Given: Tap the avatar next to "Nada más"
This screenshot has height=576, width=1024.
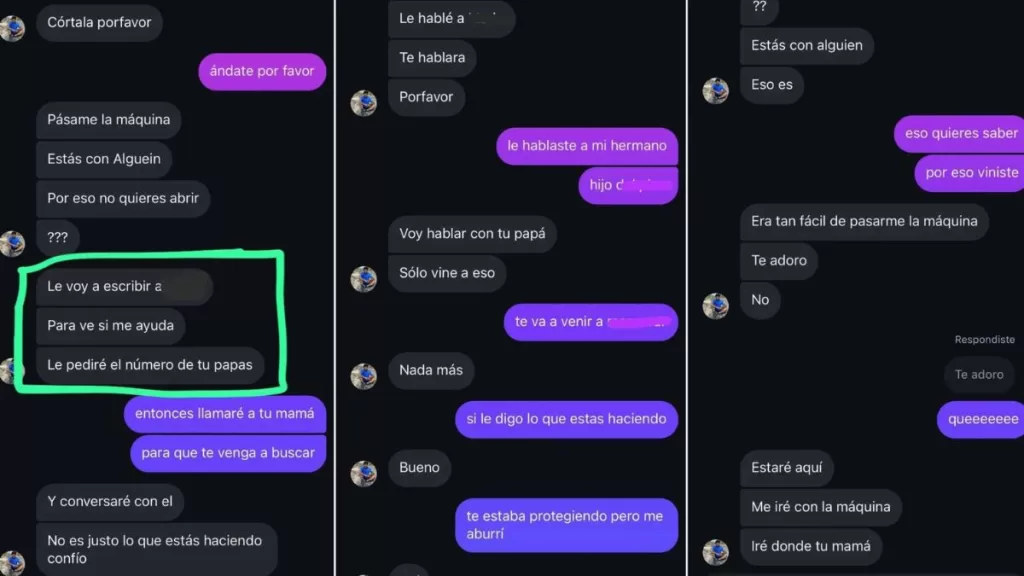Looking at the screenshot, I should 364,376.
